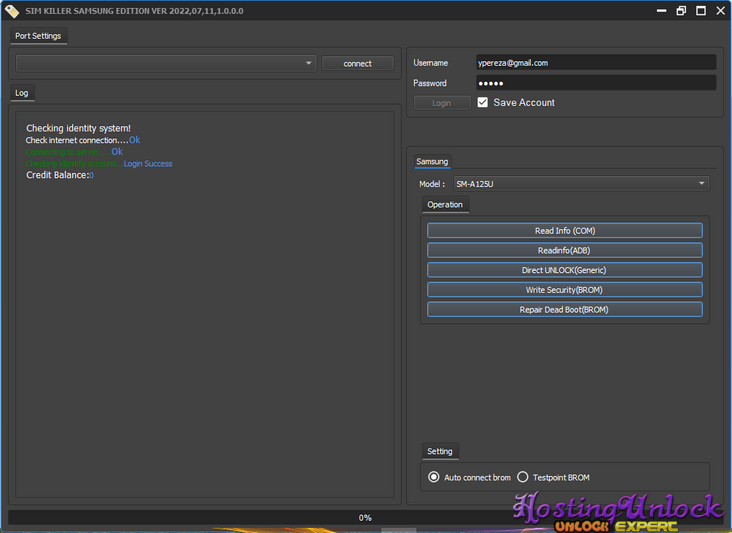Click the 'Credit Balance:0' log line
The height and width of the screenshot is (533, 732).
(60, 175)
